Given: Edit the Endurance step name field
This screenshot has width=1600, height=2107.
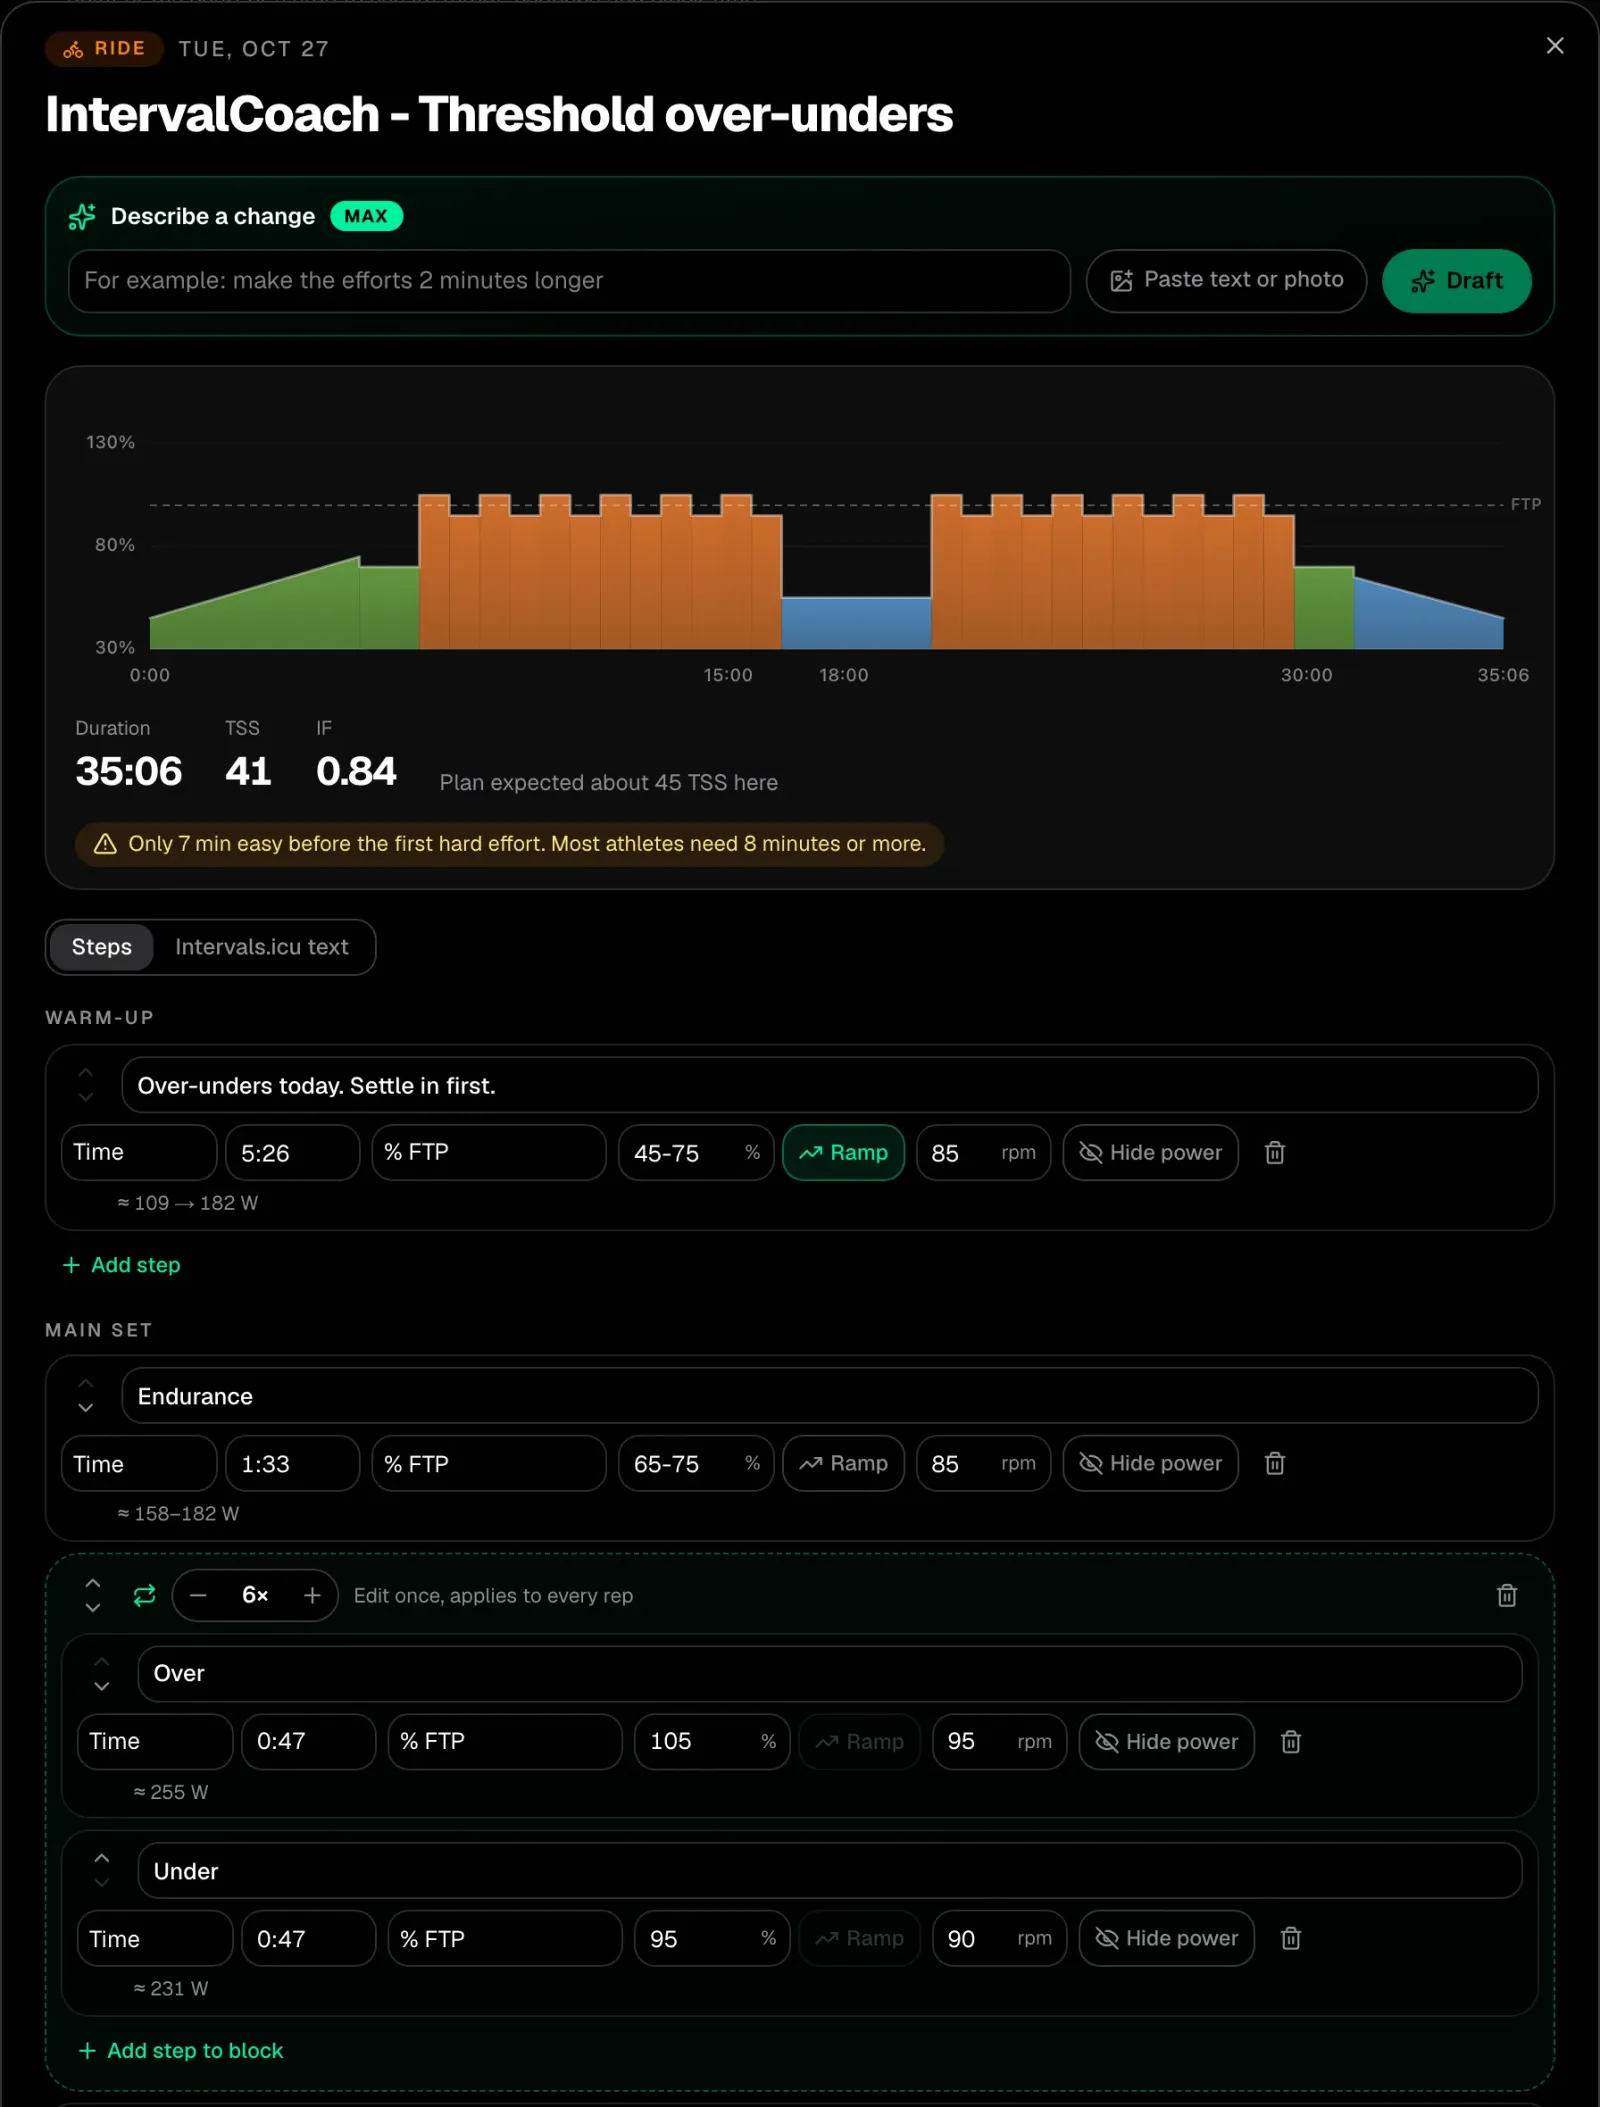Looking at the screenshot, I should [x=829, y=1395].
